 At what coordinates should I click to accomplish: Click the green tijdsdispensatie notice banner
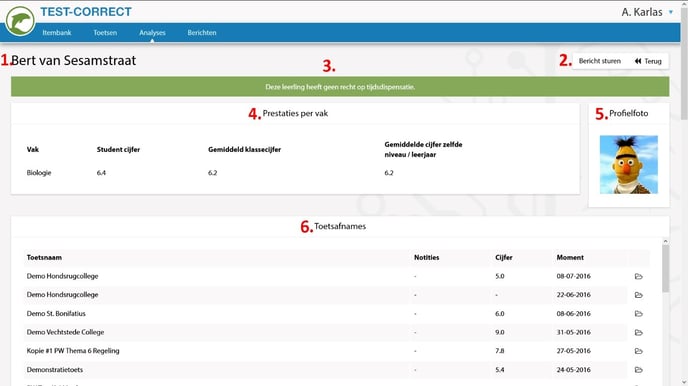pyautogui.click(x=340, y=86)
